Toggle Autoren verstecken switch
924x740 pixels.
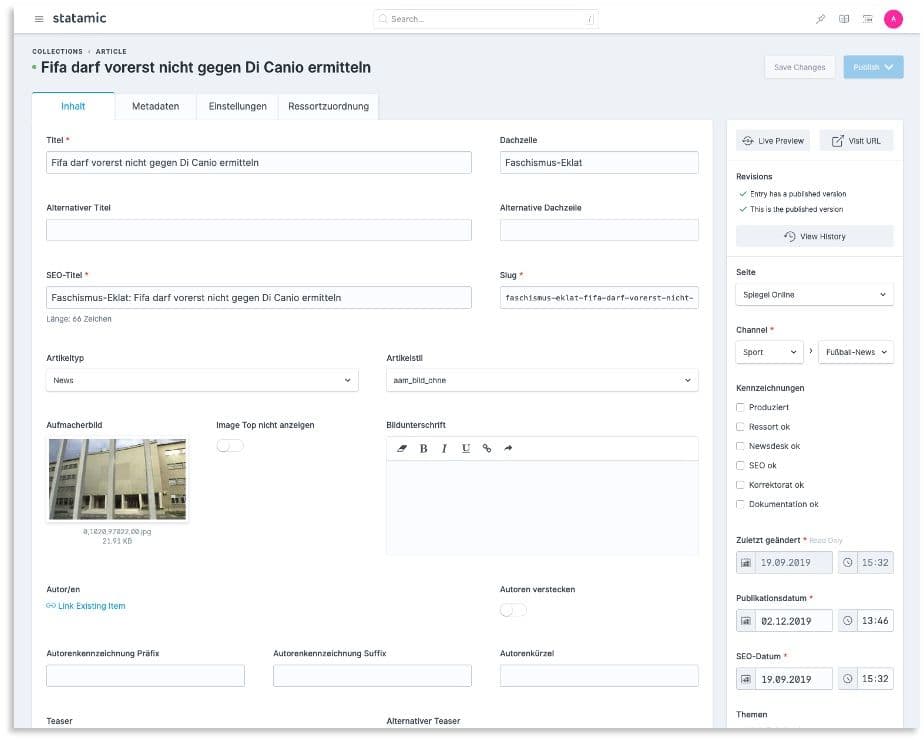[x=513, y=610]
